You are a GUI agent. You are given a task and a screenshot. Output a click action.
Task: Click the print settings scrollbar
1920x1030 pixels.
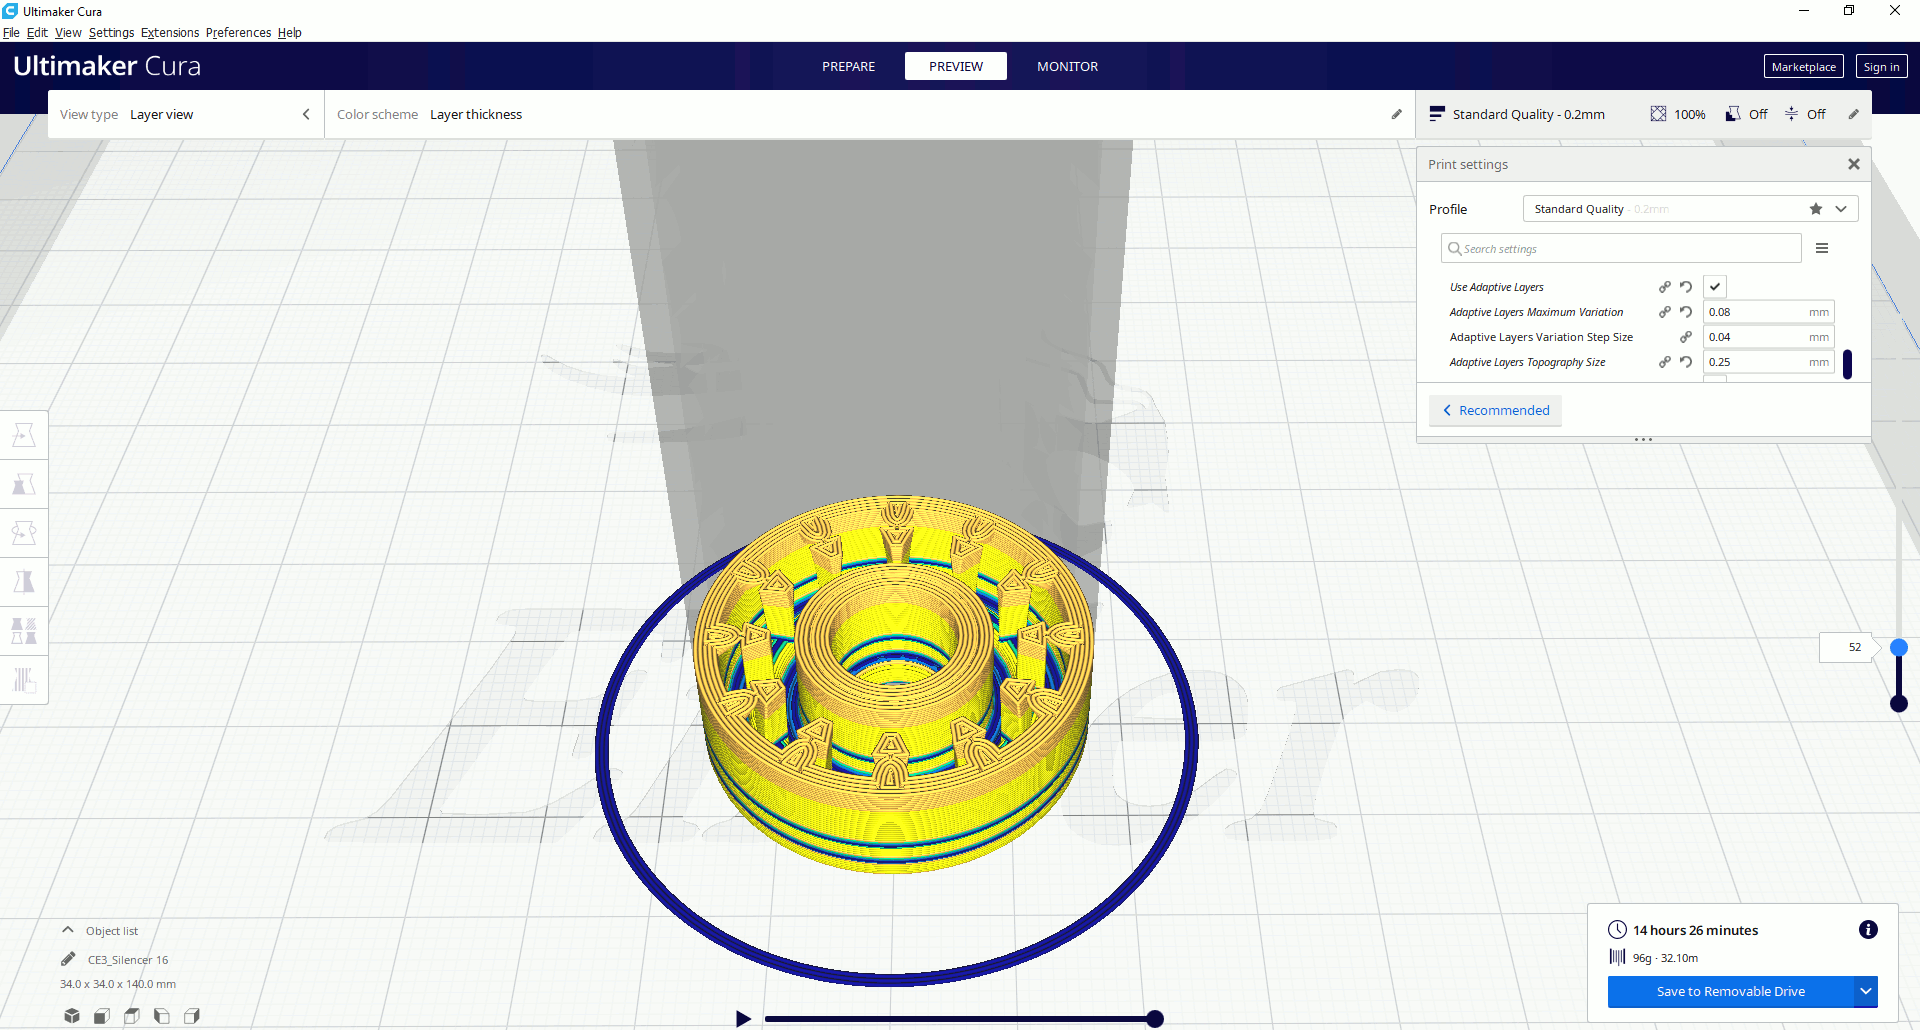point(1847,365)
